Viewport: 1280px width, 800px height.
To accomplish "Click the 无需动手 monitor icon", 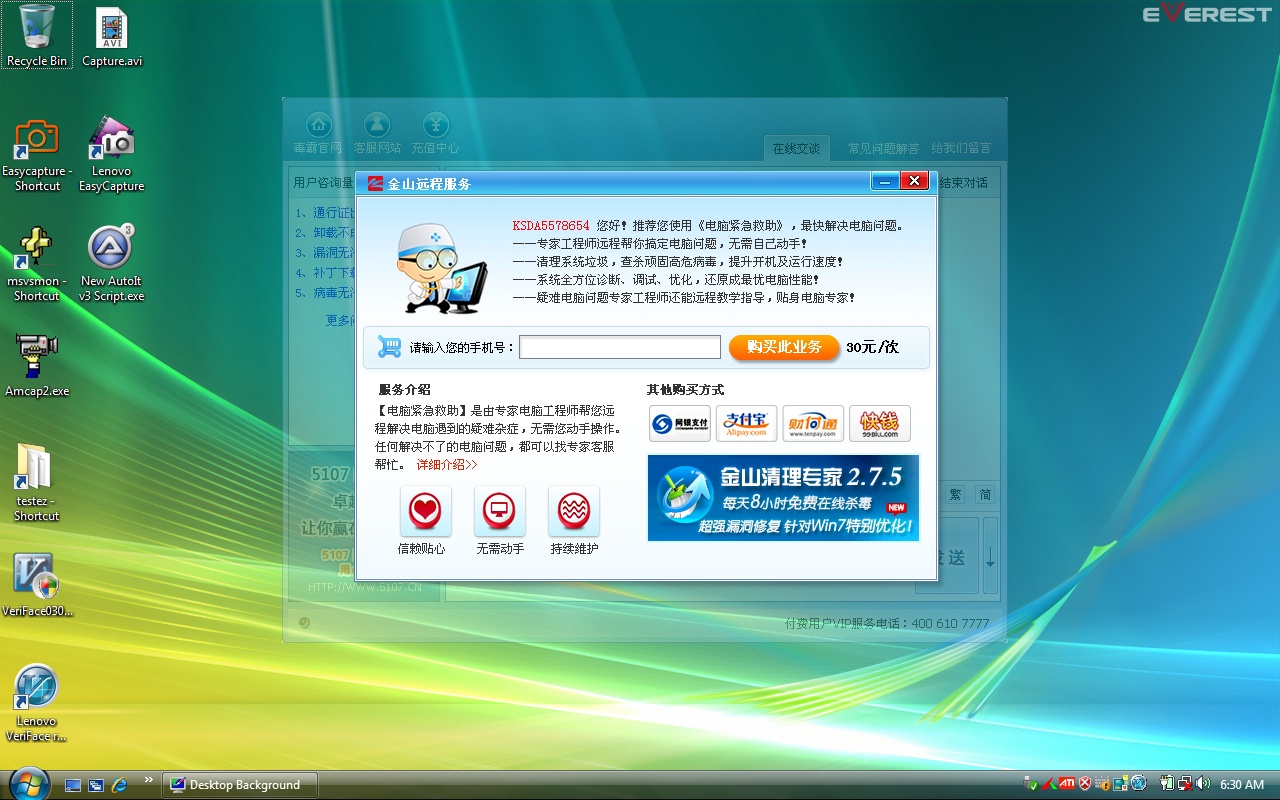I will (x=500, y=511).
